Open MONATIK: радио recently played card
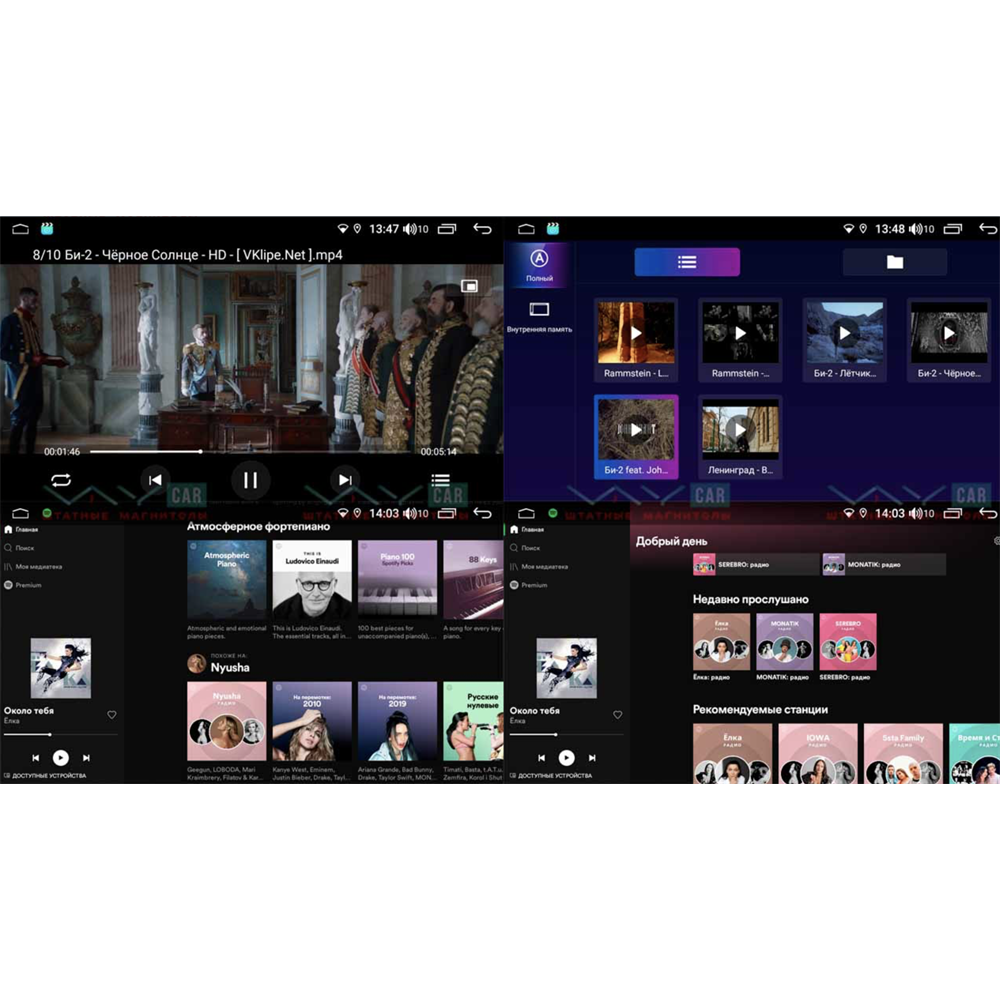 pyautogui.click(x=784, y=647)
